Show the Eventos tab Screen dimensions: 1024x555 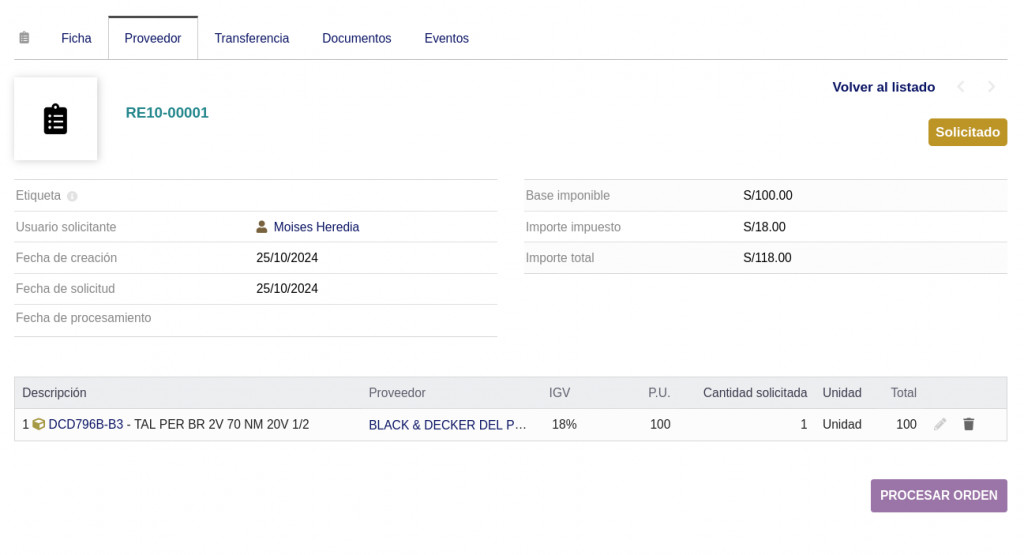pyautogui.click(x=446, y=38)
